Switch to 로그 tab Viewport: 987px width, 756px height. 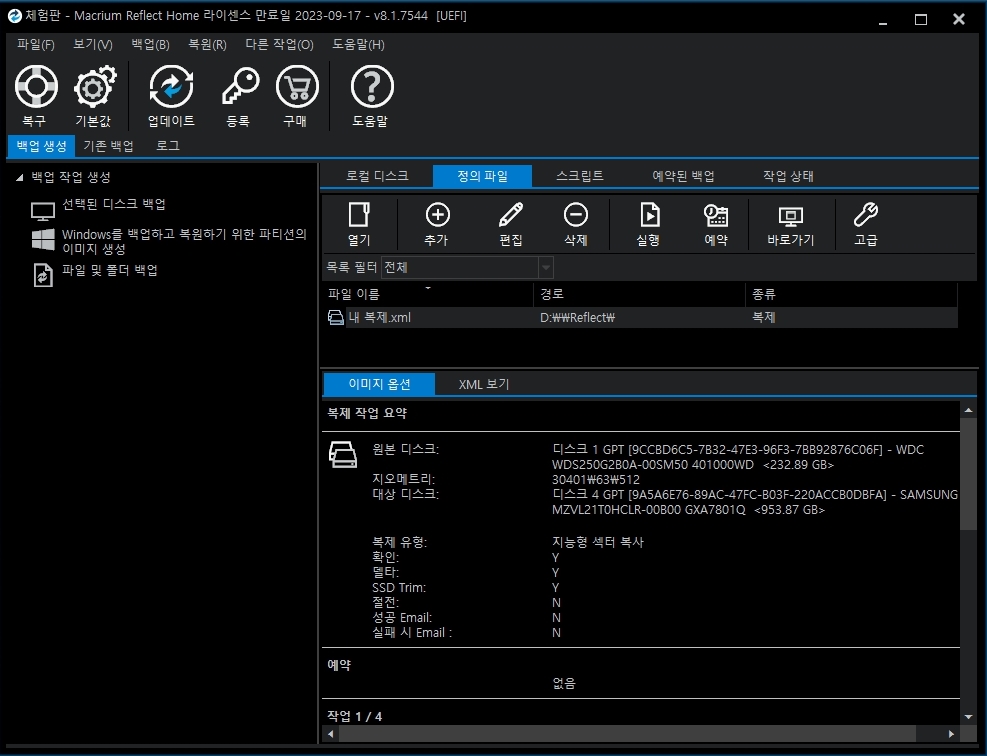tap(168, 146)
